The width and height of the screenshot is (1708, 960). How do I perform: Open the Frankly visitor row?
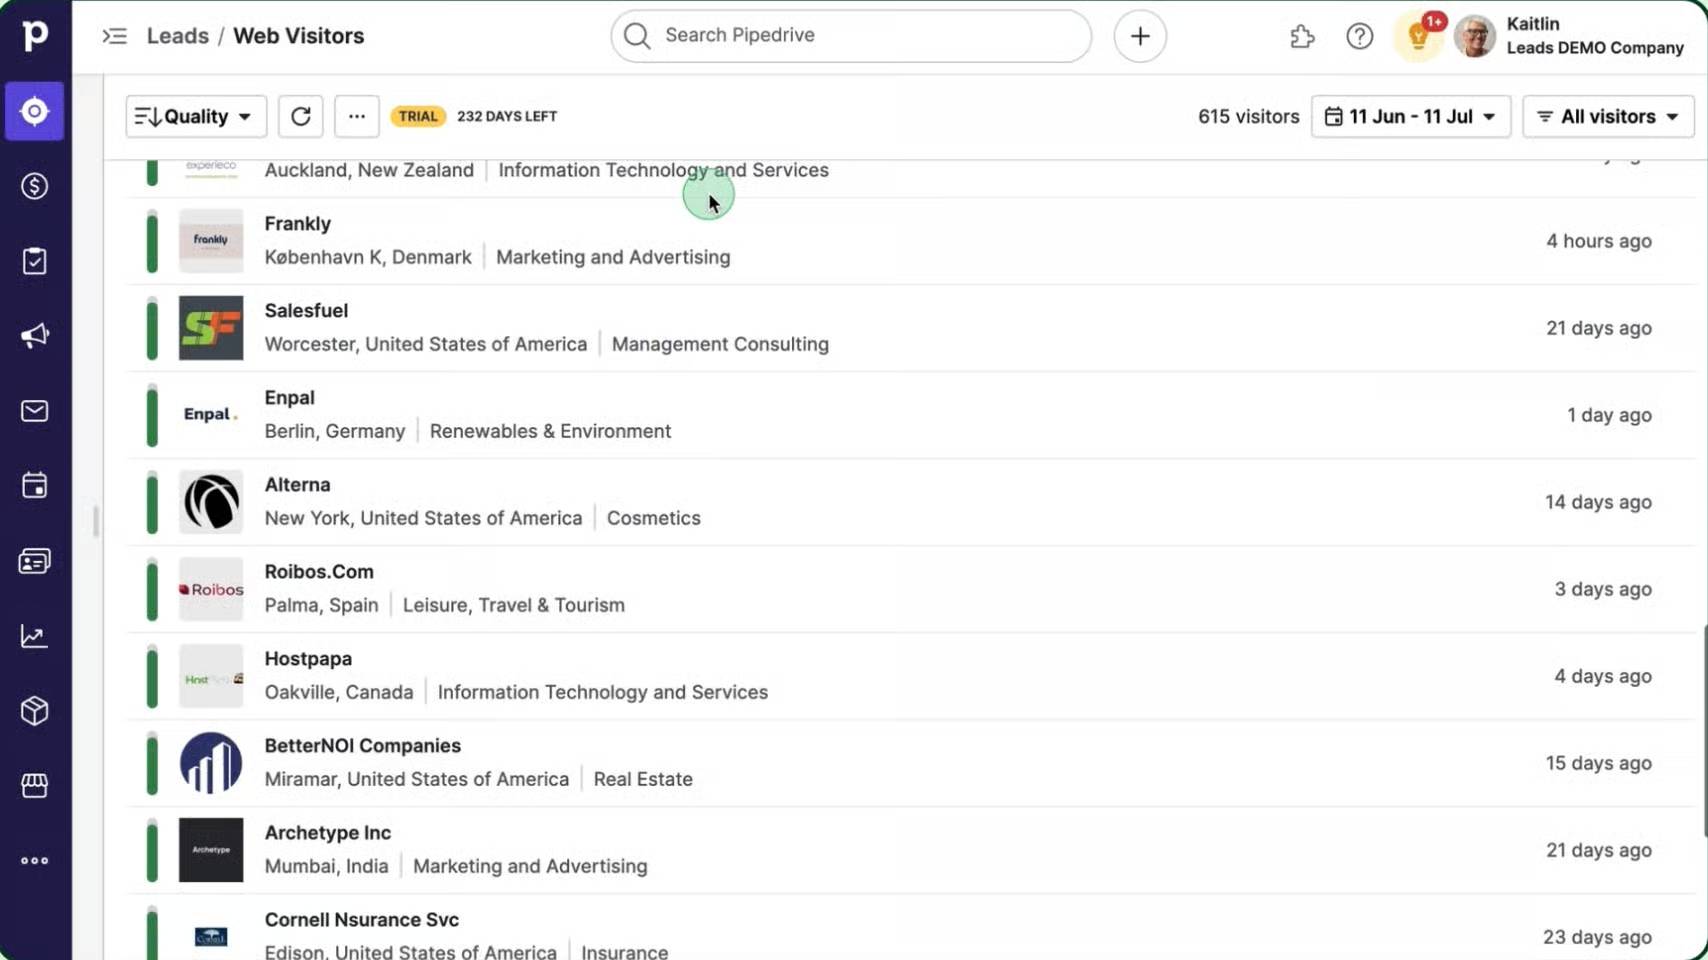tap(911, 241)
